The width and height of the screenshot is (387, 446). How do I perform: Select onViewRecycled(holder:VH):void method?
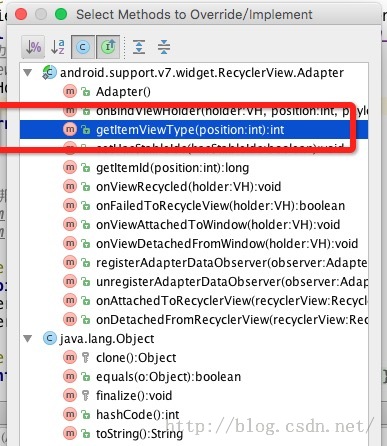194,186
